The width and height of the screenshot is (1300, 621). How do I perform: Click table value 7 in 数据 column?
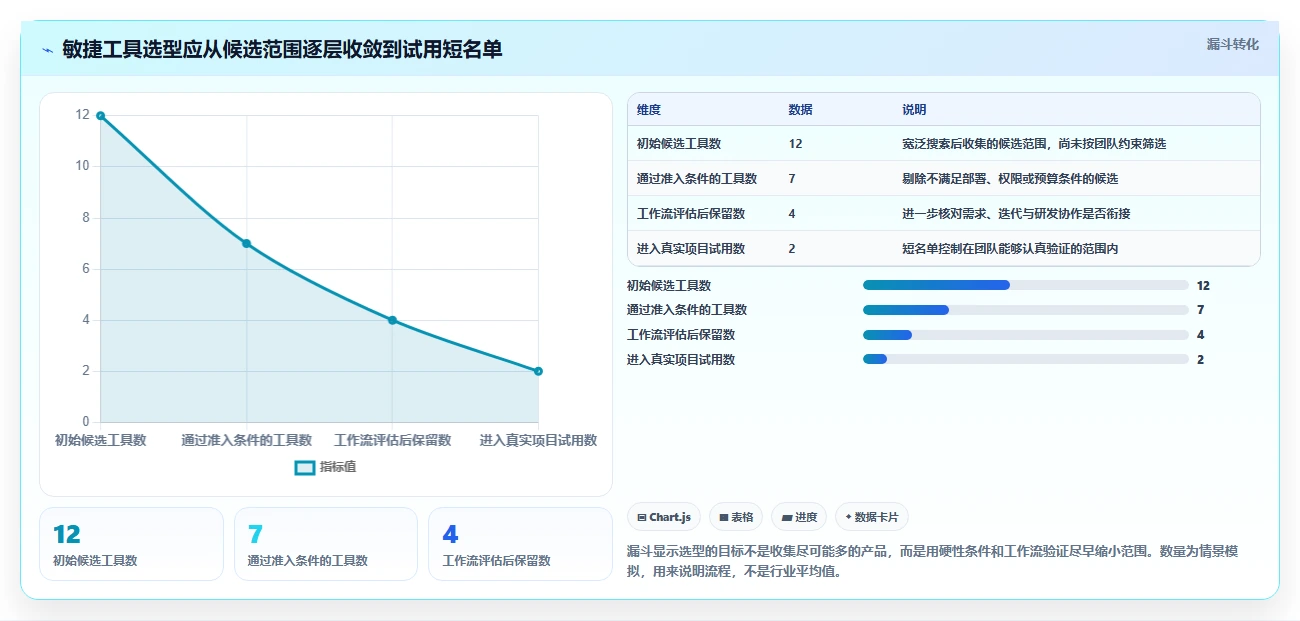(792, 179)
